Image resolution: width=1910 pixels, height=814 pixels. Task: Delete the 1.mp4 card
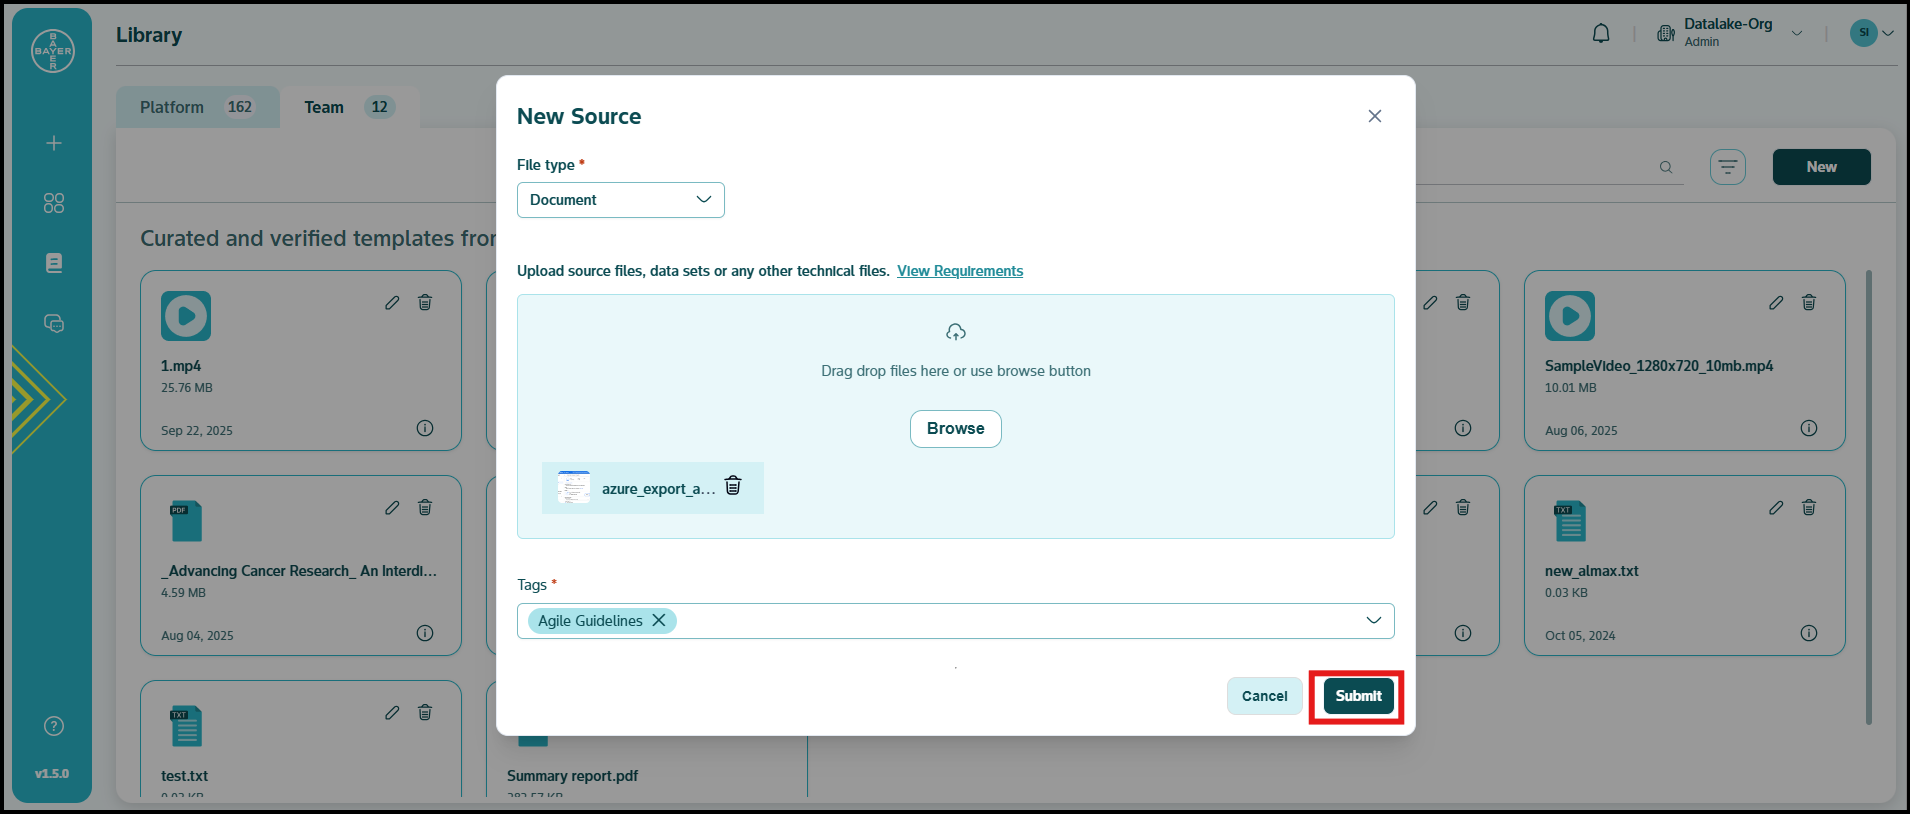tap(425, 302)
